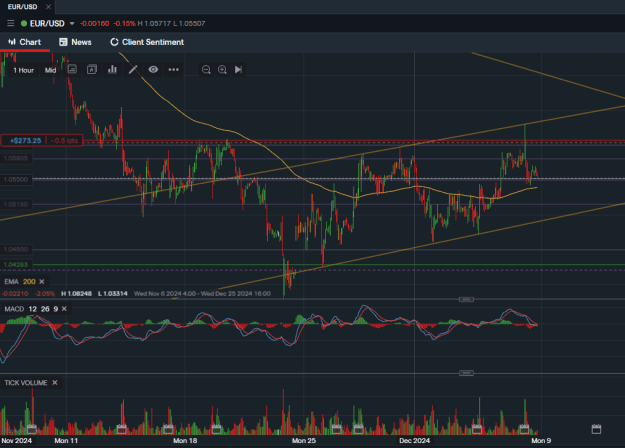Click the Mon 18 date label

[185, 440]
